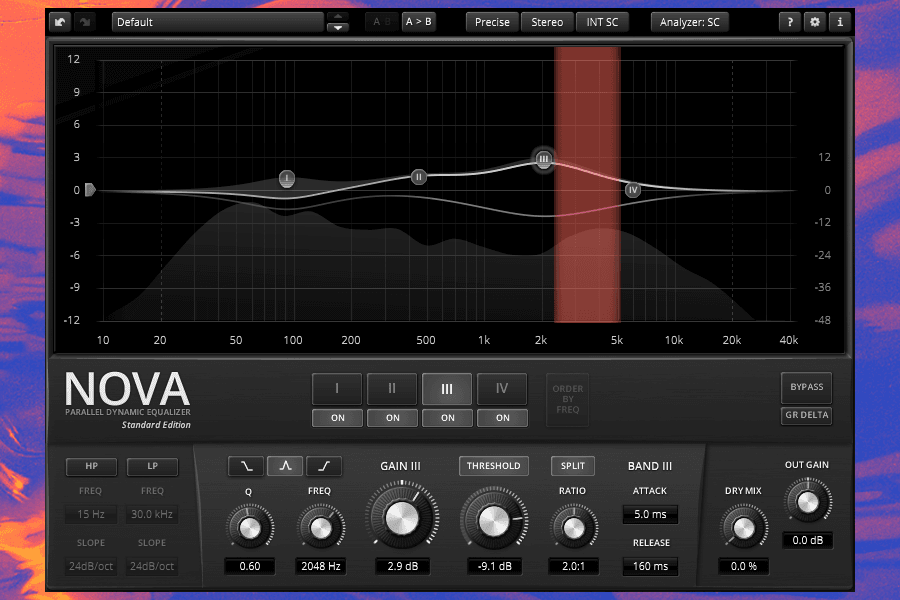This screenshot has height=600, width=900.
Task: Toggle band IV ON switch
Action: coord(503,418)
